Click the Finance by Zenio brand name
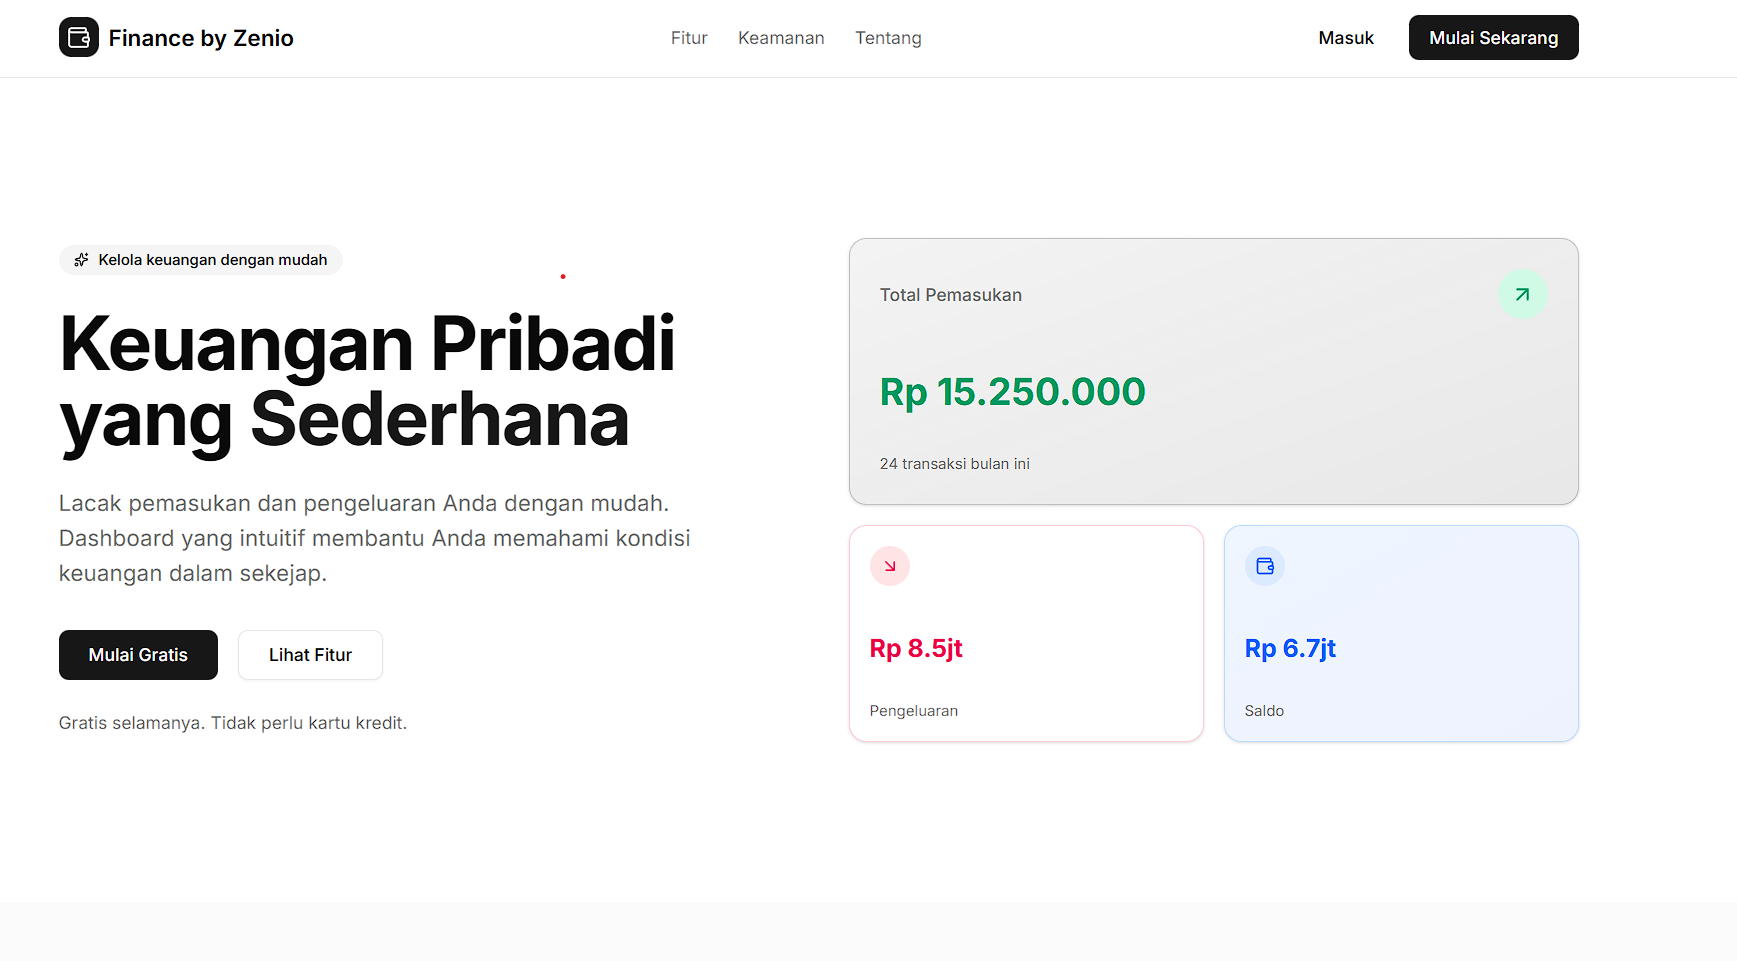1737x961 pixels. point(201,38)
